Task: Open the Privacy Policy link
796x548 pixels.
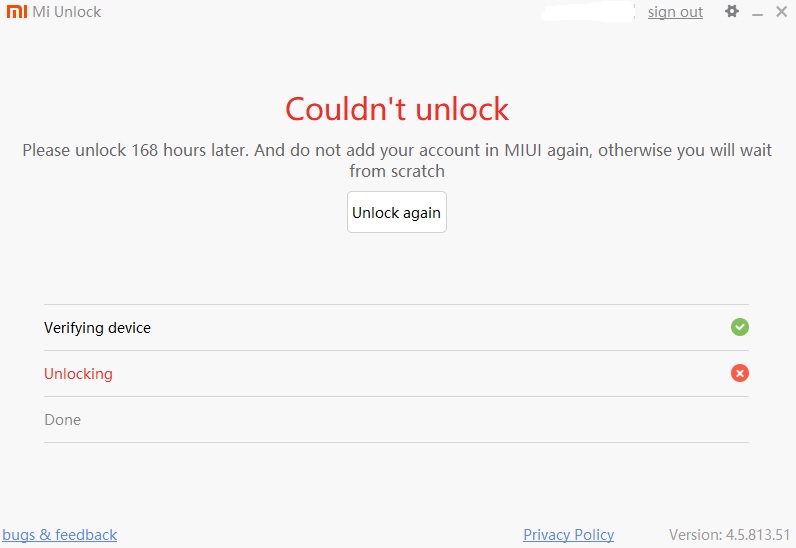Action: 568,535
